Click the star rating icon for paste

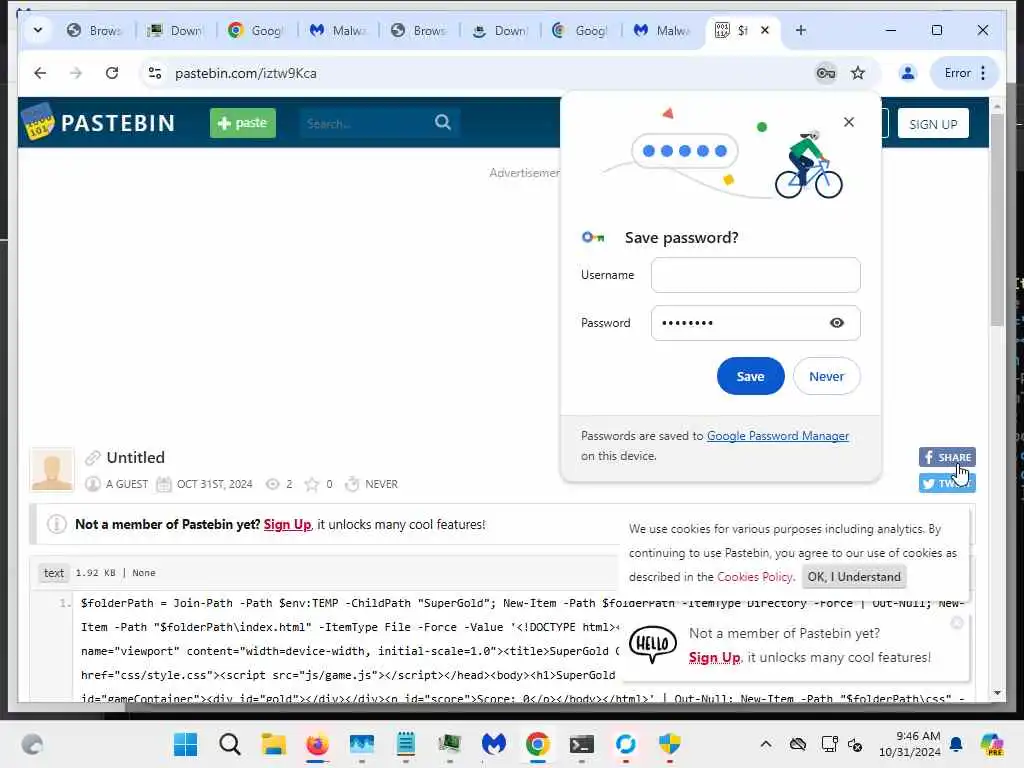click(312, 484)
